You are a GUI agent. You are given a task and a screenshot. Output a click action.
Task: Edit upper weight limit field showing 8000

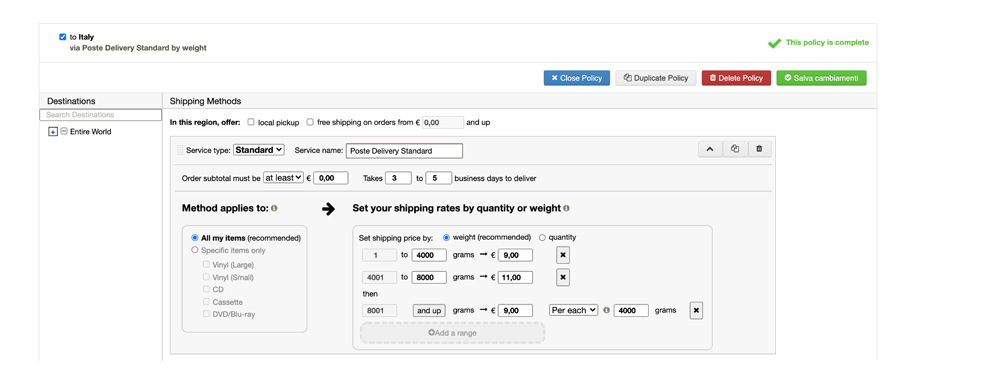pos(429,278)
